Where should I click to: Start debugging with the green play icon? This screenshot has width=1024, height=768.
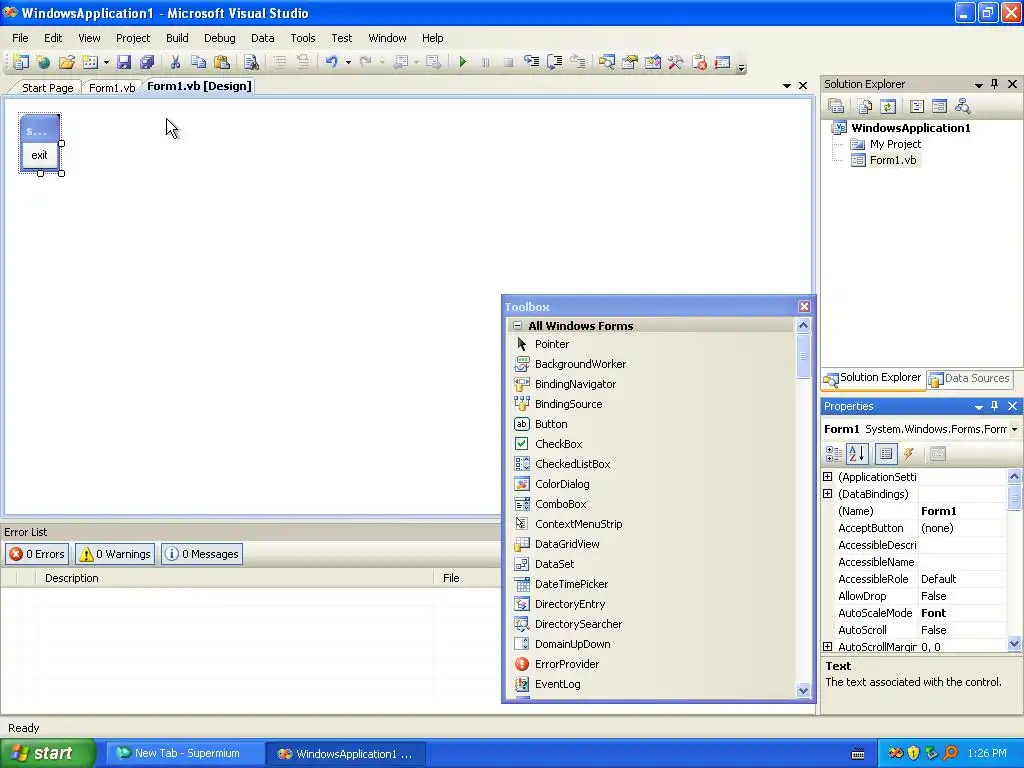click(462, 62)
